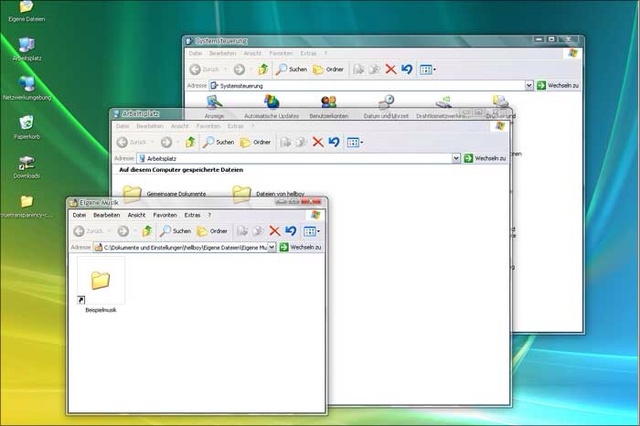Open Datei menu in Eigene Musik window

point(79,215)
